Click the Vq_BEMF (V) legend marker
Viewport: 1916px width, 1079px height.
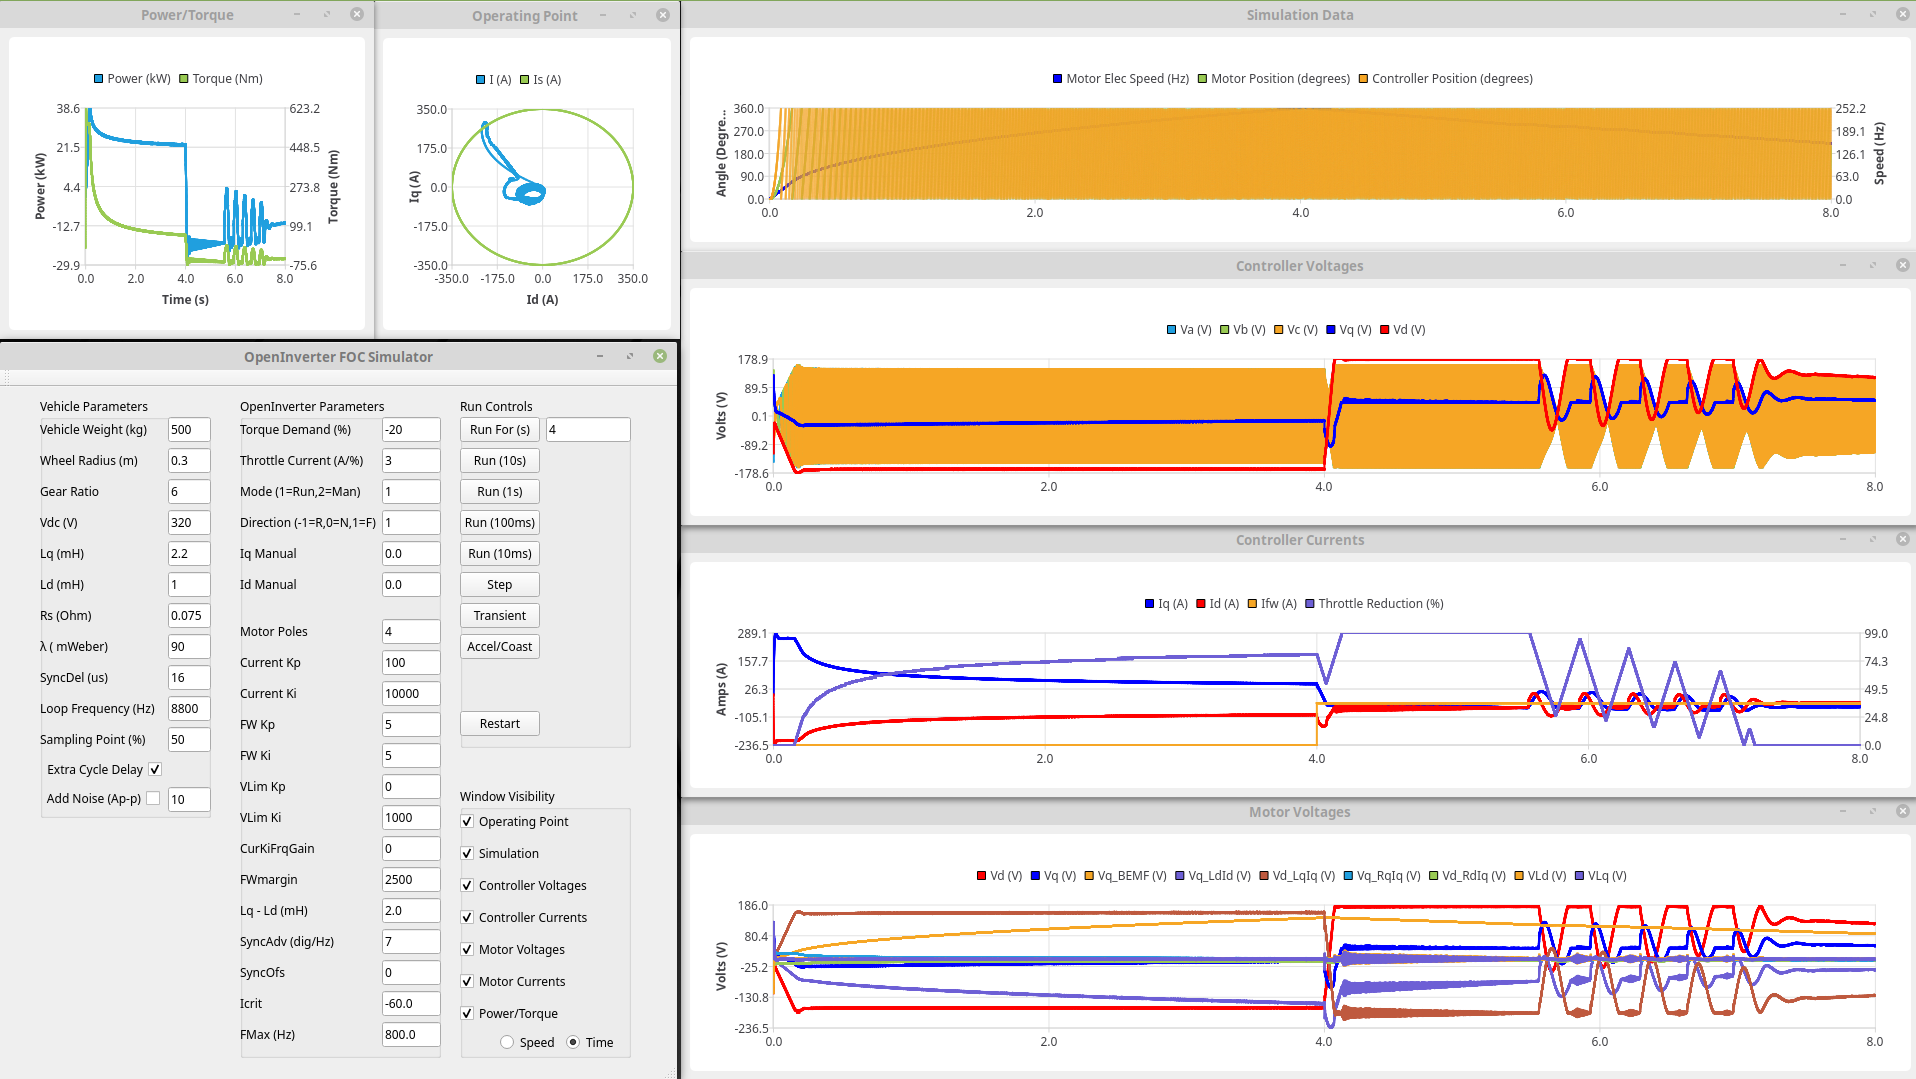pos(1089,876)
